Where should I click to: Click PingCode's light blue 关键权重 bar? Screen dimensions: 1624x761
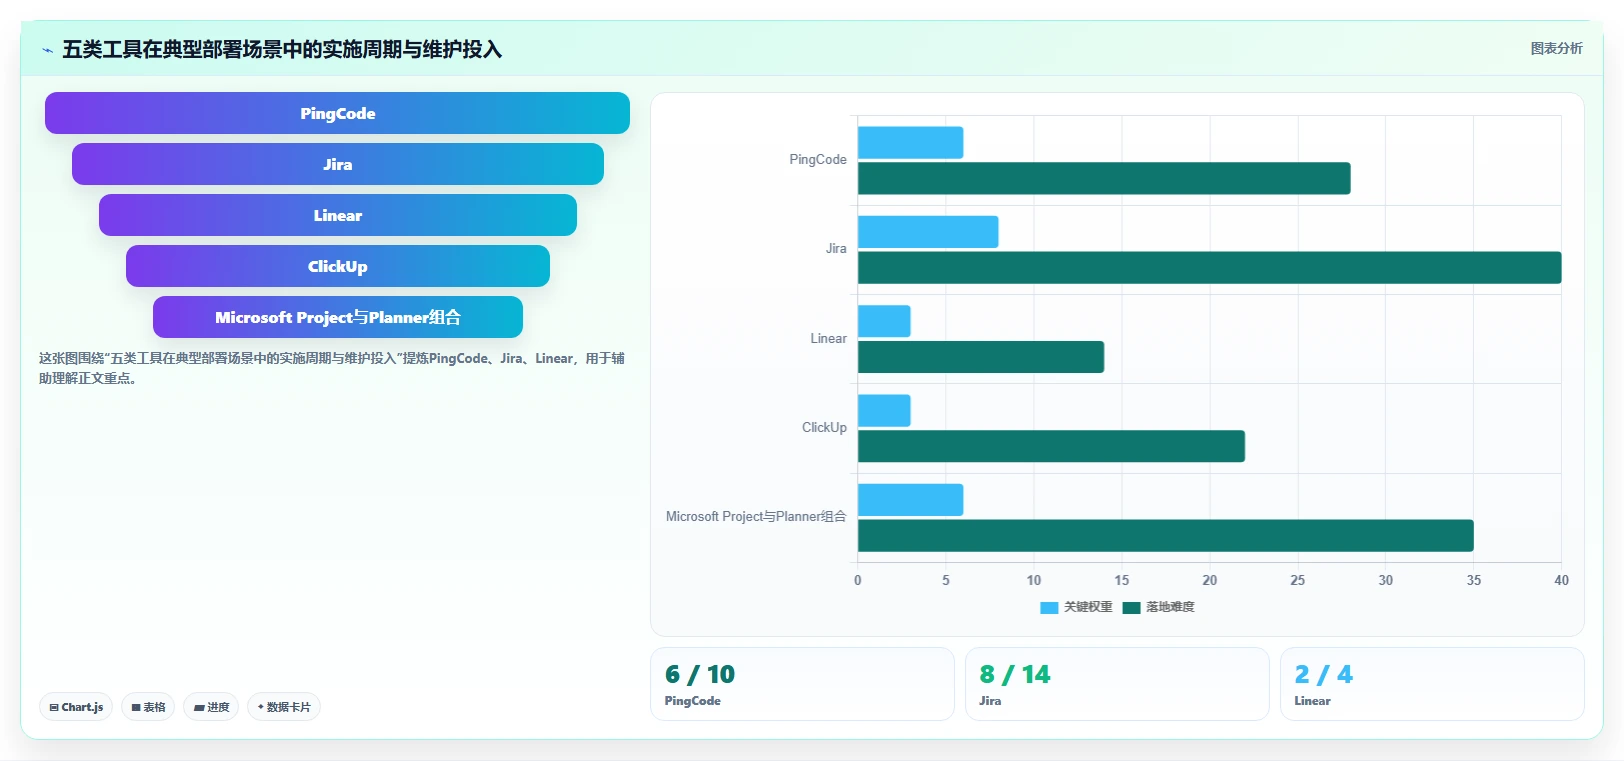tap(910, 143)
